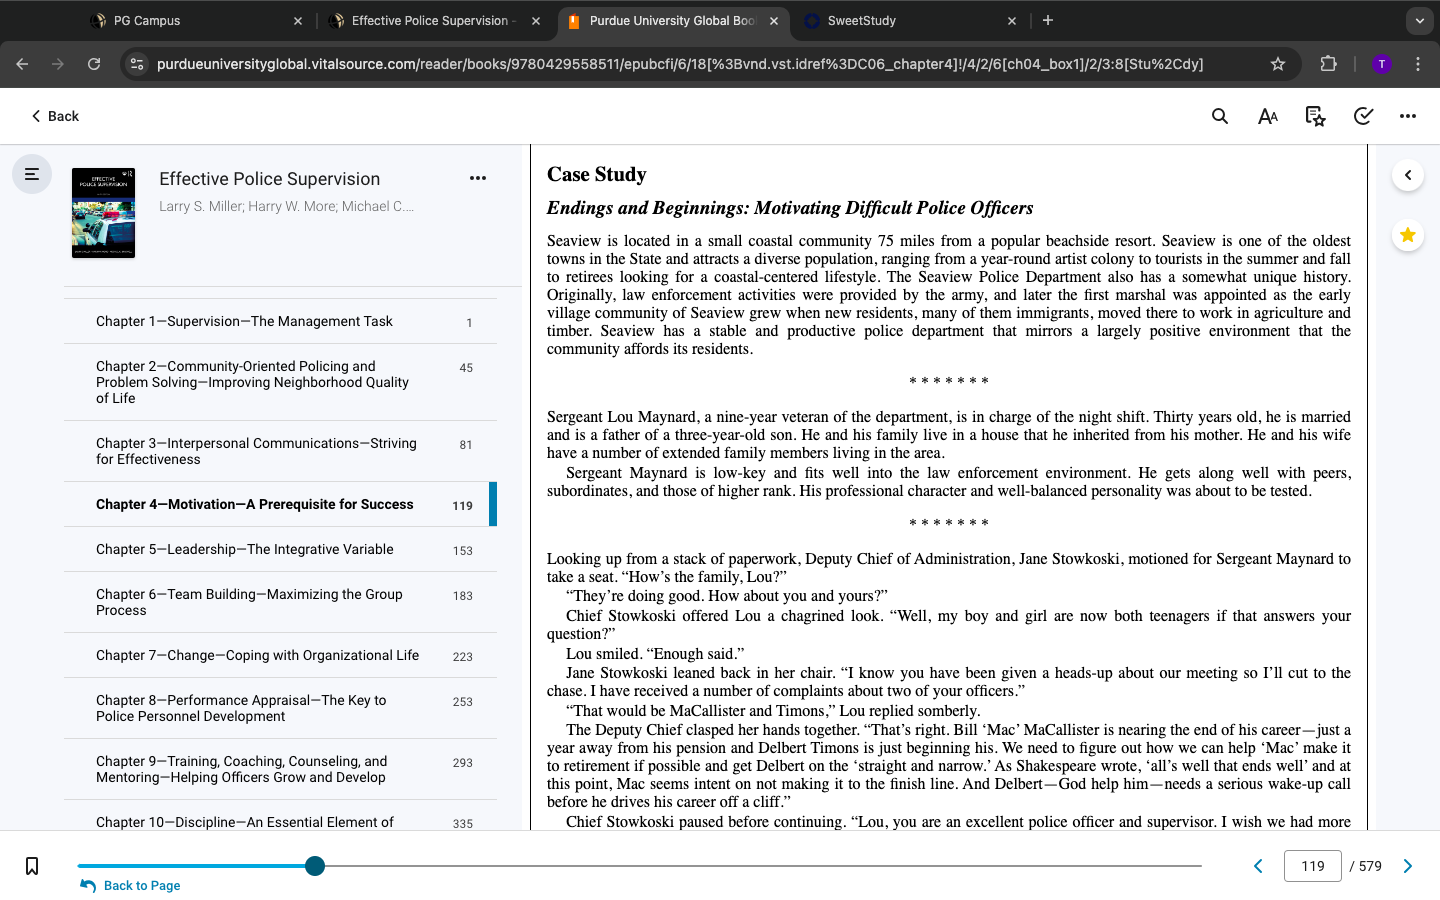Viewport: 1440px width, 900px height.
Task: Click the Case Study heading
Action: point(597,174)
